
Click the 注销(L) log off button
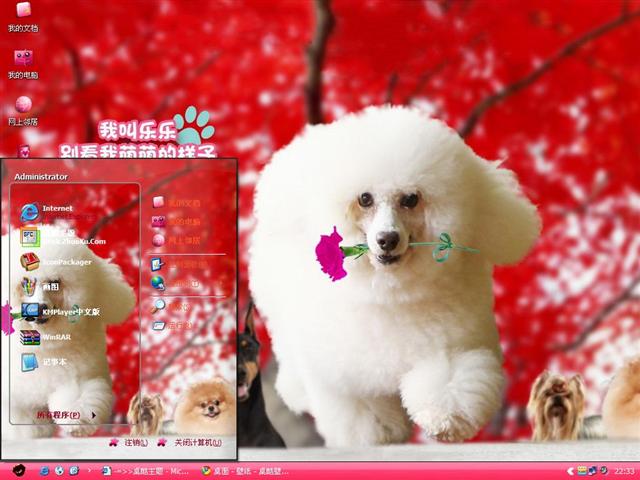pyautogui.click(x=129, y=442)
